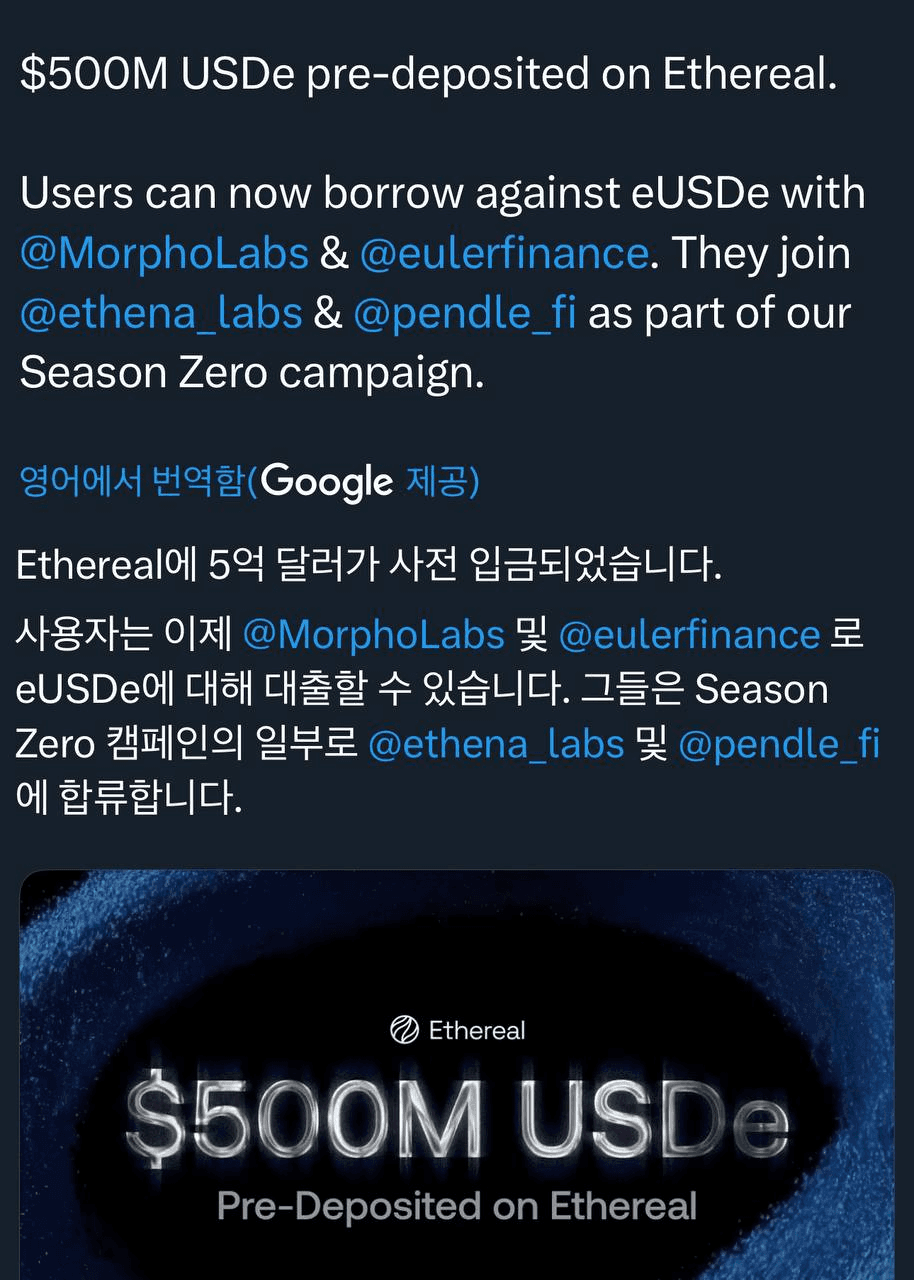Click the Korean text '에 합류합니다.'
The width and height of the screenshot is (914, 1280).
coord(130,798)
